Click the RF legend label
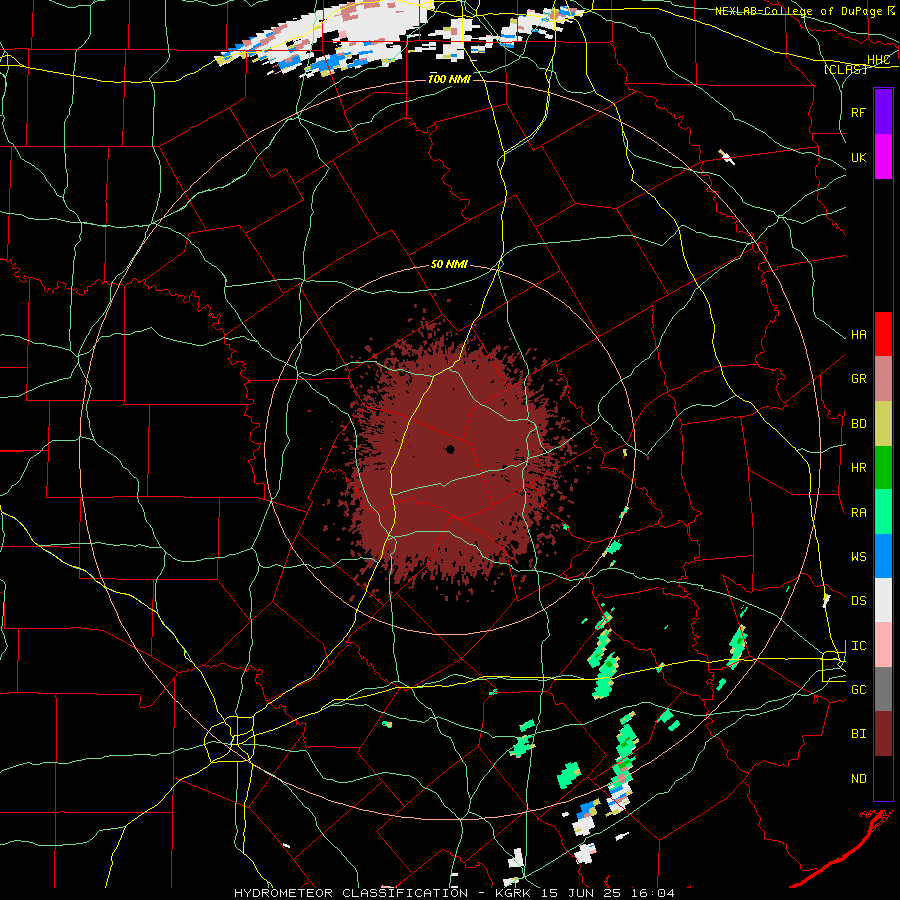This screenshot has height=900, width=900. [x=858, y=112]
